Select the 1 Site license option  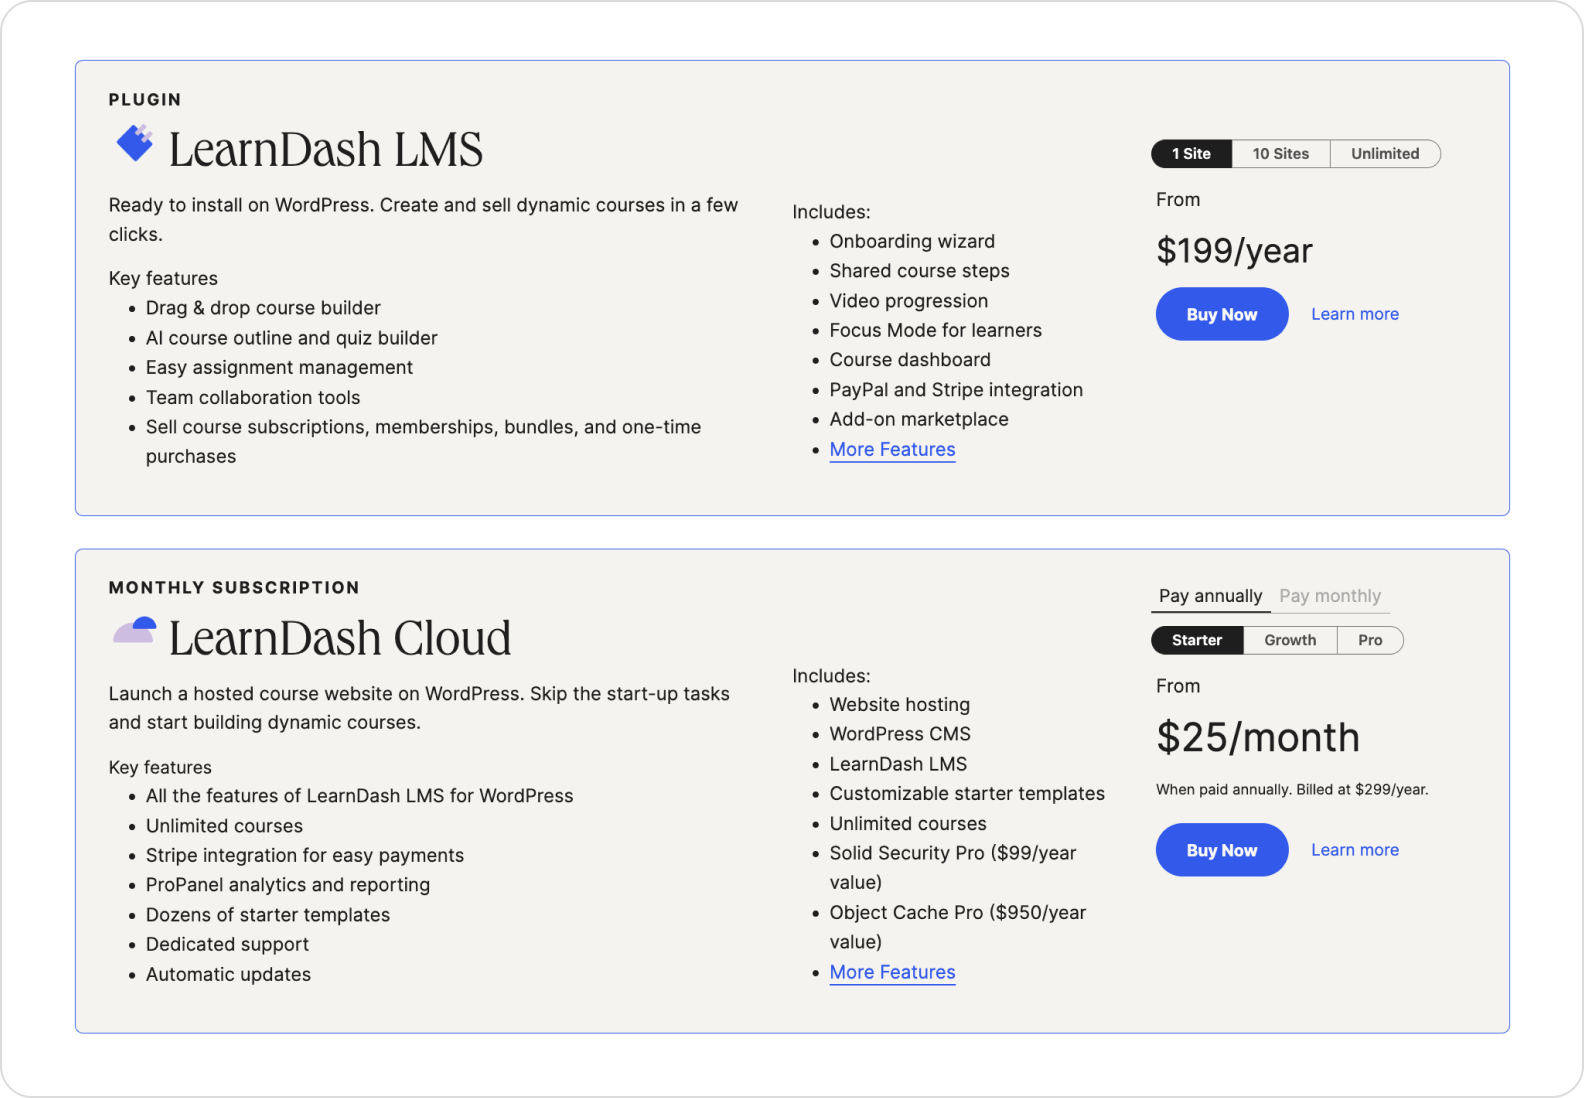pos(1192,154)
